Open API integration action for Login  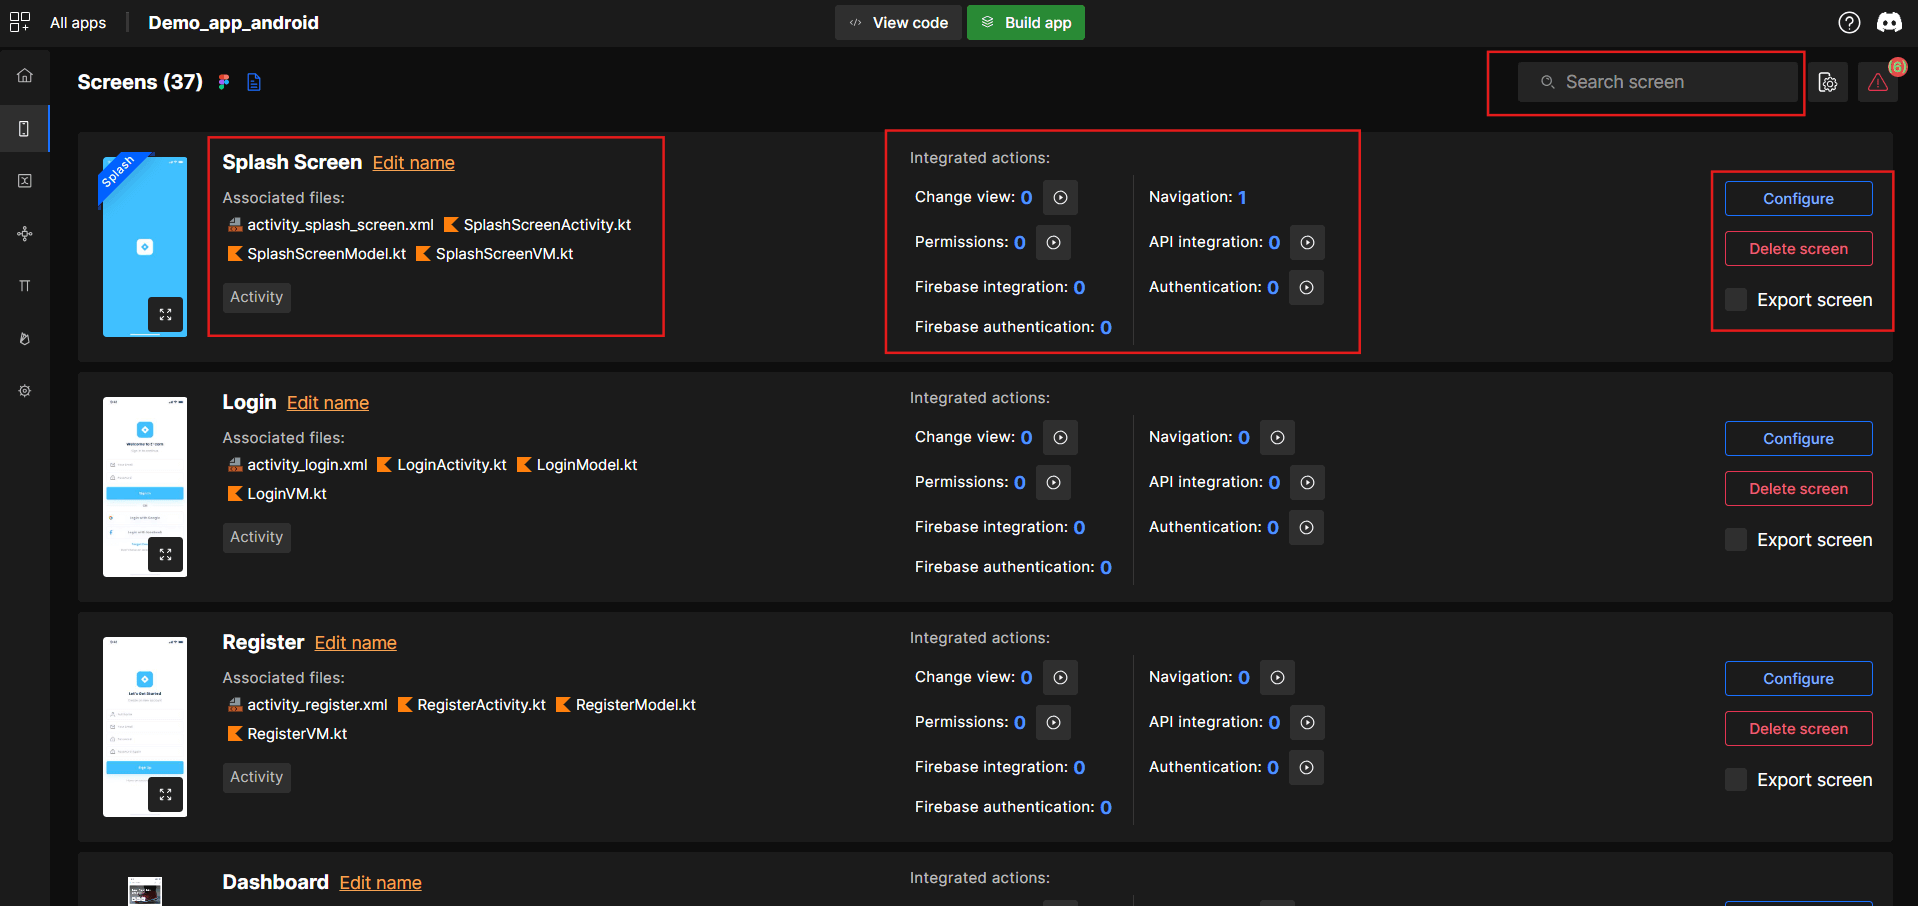tap(1307, 483)
